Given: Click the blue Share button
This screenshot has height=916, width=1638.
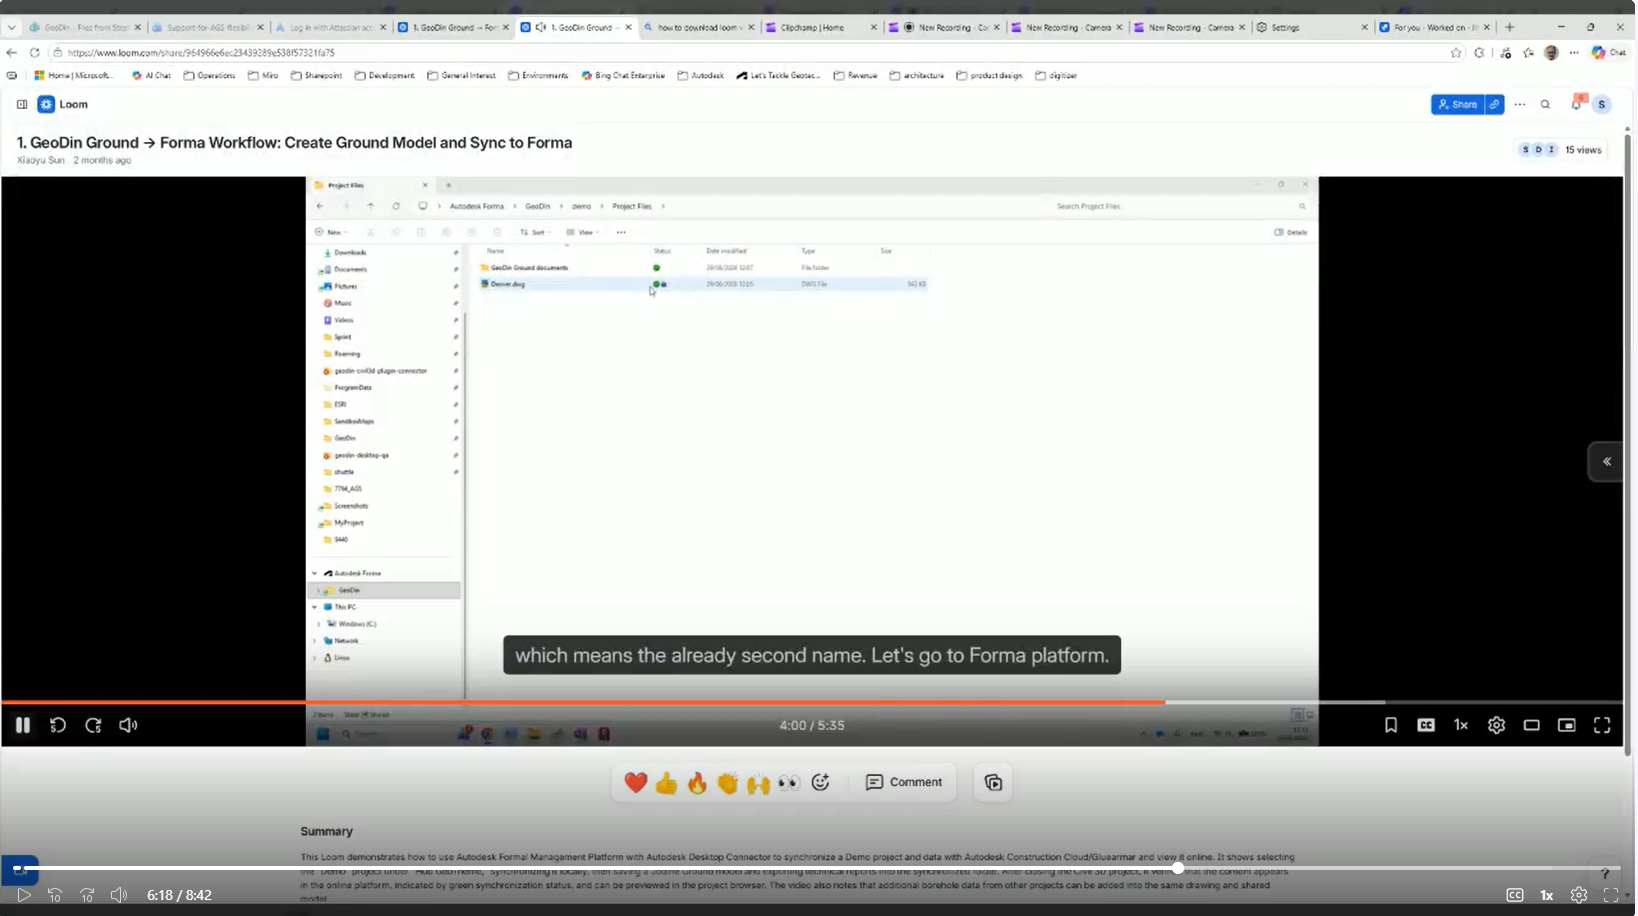Looking at the screenshot, I should tap(1457, 104).
